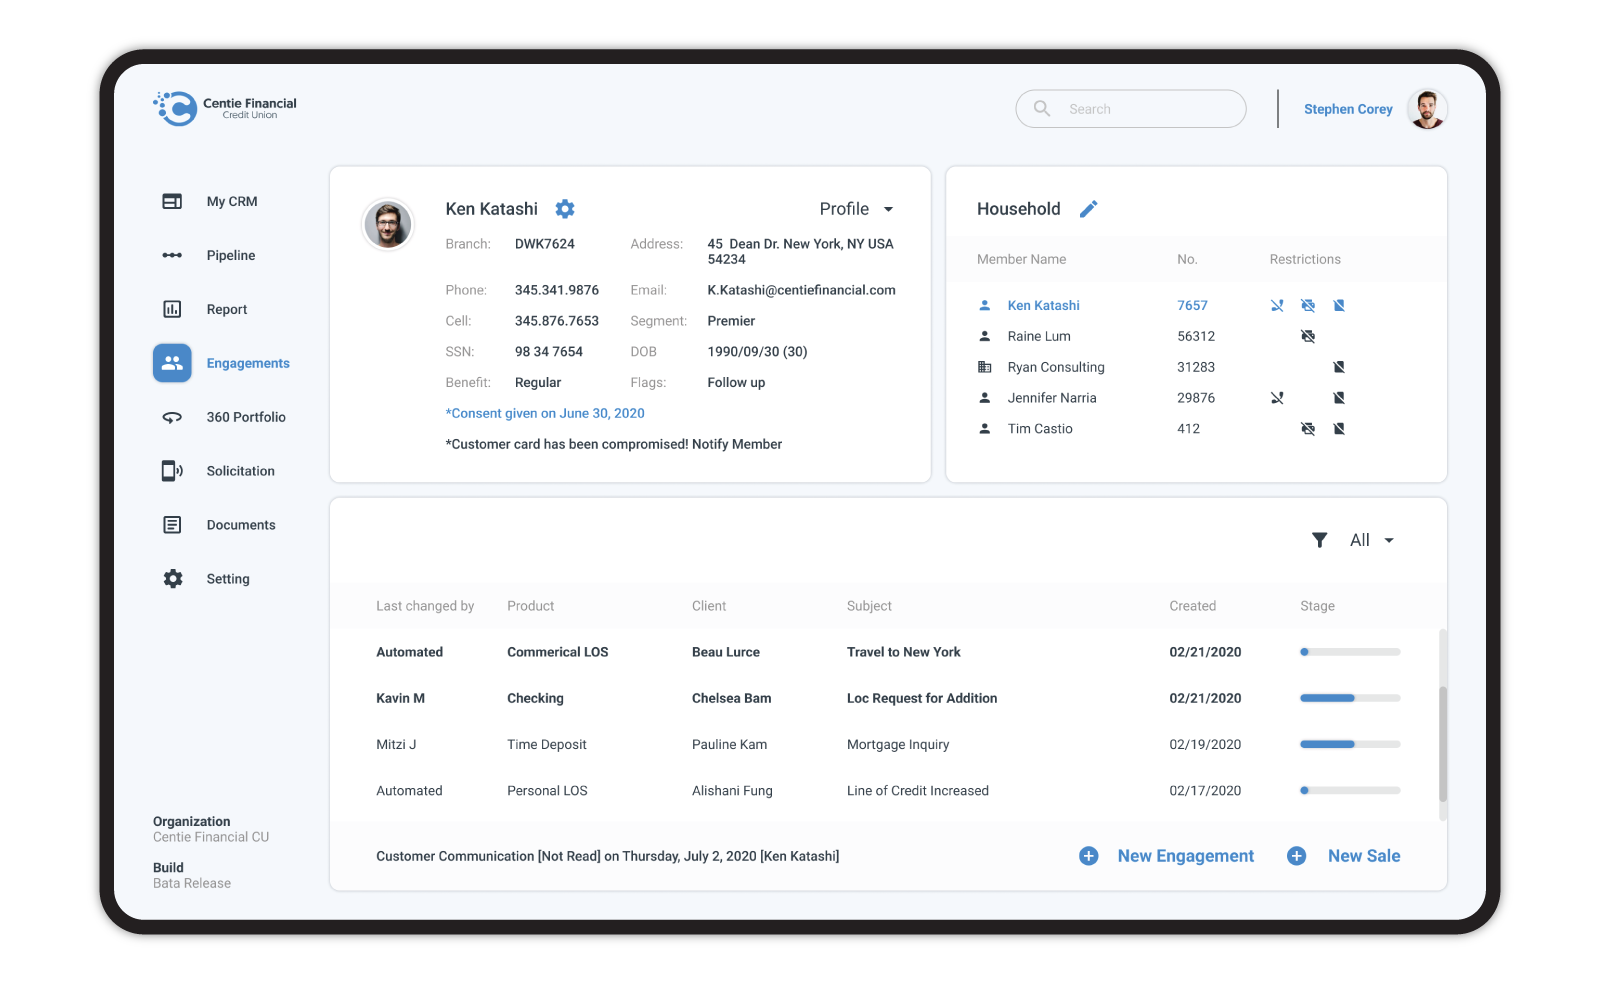1600x984 pixels.
Task: Open the Report chart icon
Action: (x=172, y=309)
